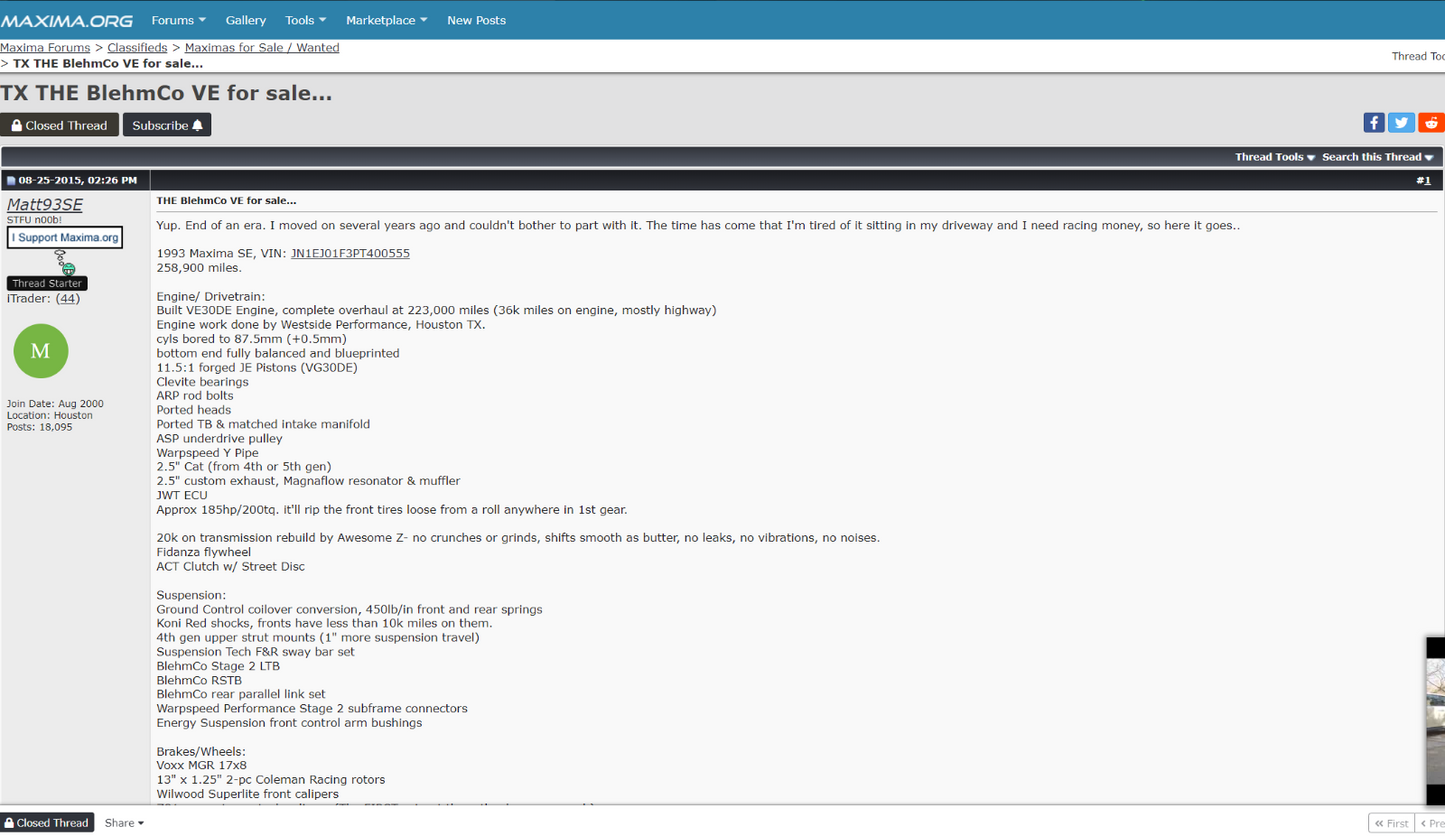Share thread via Reddit icon
The width and height of the screenshot is (1445, 836).
pyautogui.click(x=1431, y=123)
